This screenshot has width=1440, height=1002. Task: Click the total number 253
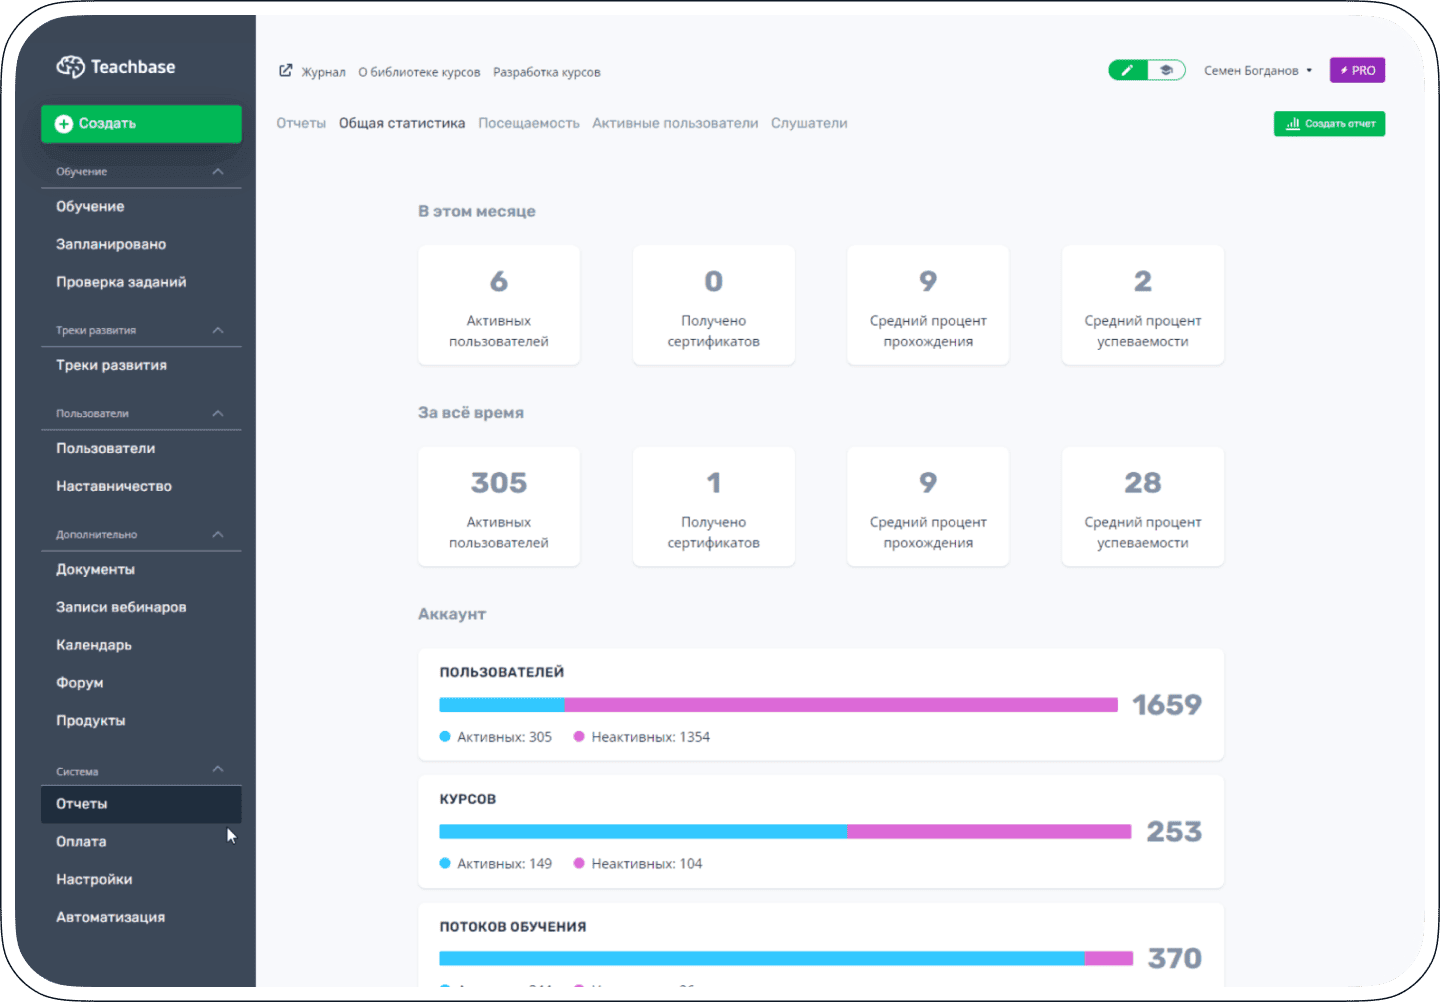point(1174,832)
